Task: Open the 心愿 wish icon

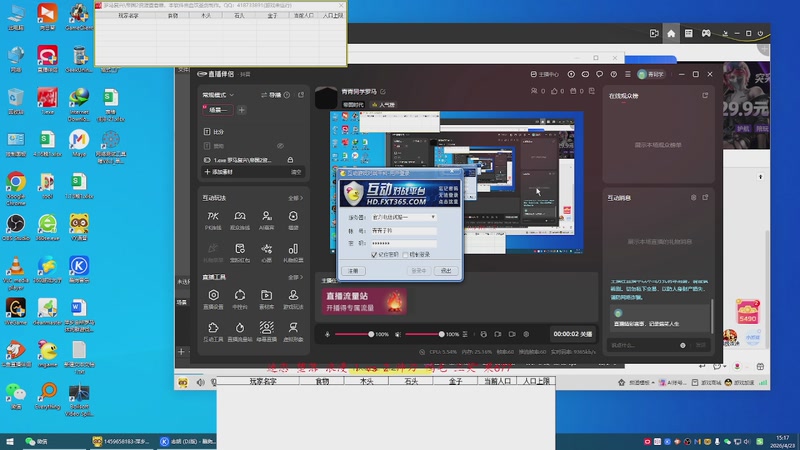Action: (x=266, y=253)
